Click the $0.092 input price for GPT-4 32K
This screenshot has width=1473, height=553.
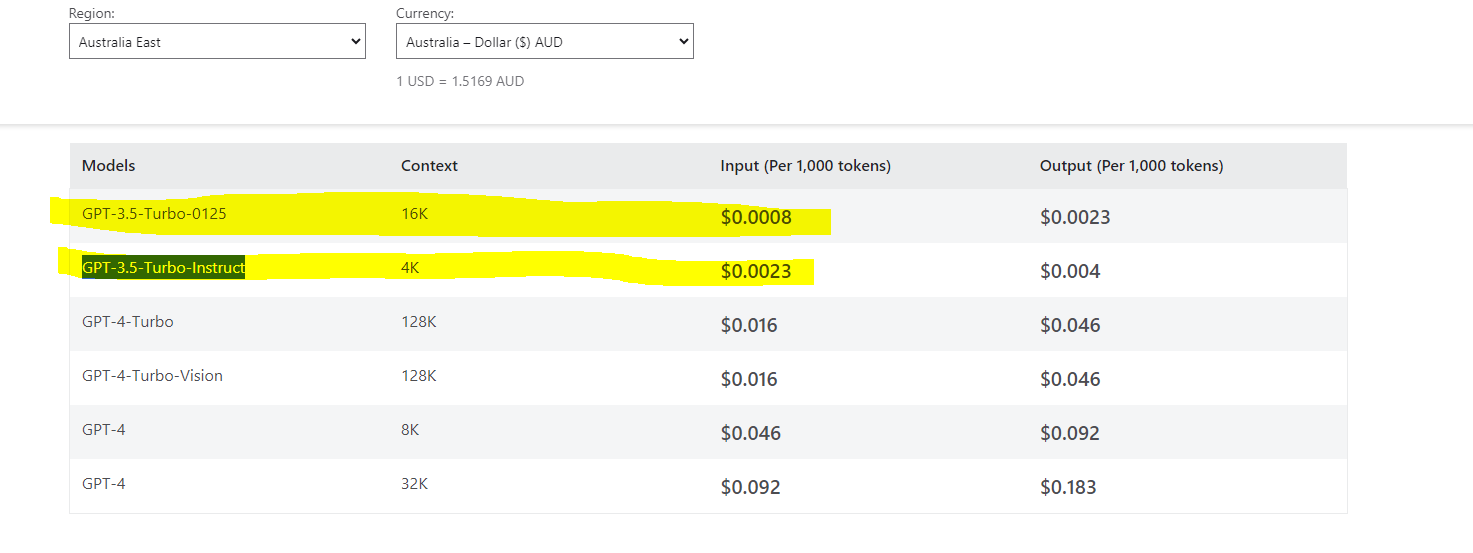click(x=751, y=488)
